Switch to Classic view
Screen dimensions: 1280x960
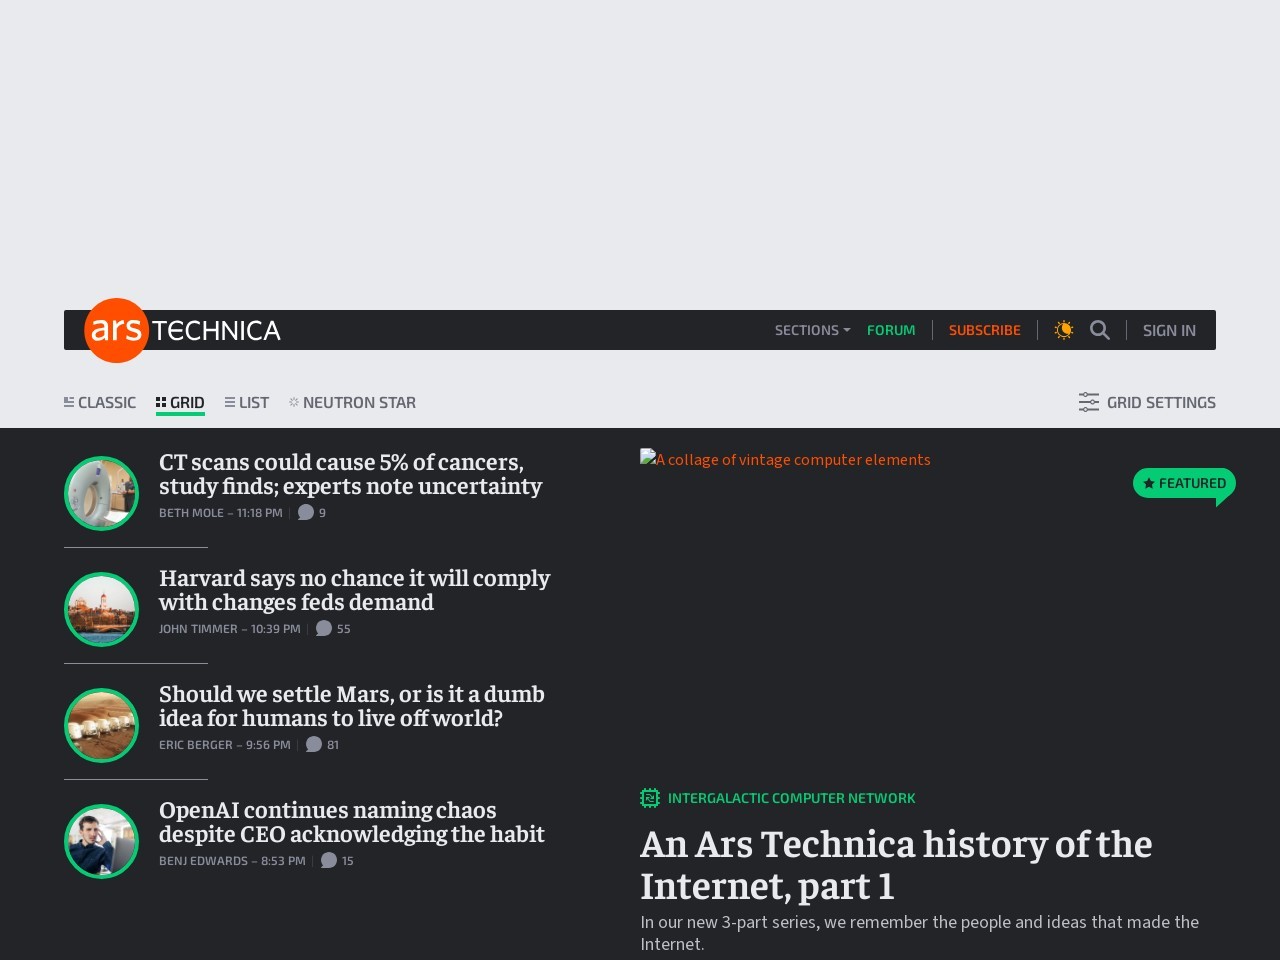100,402
